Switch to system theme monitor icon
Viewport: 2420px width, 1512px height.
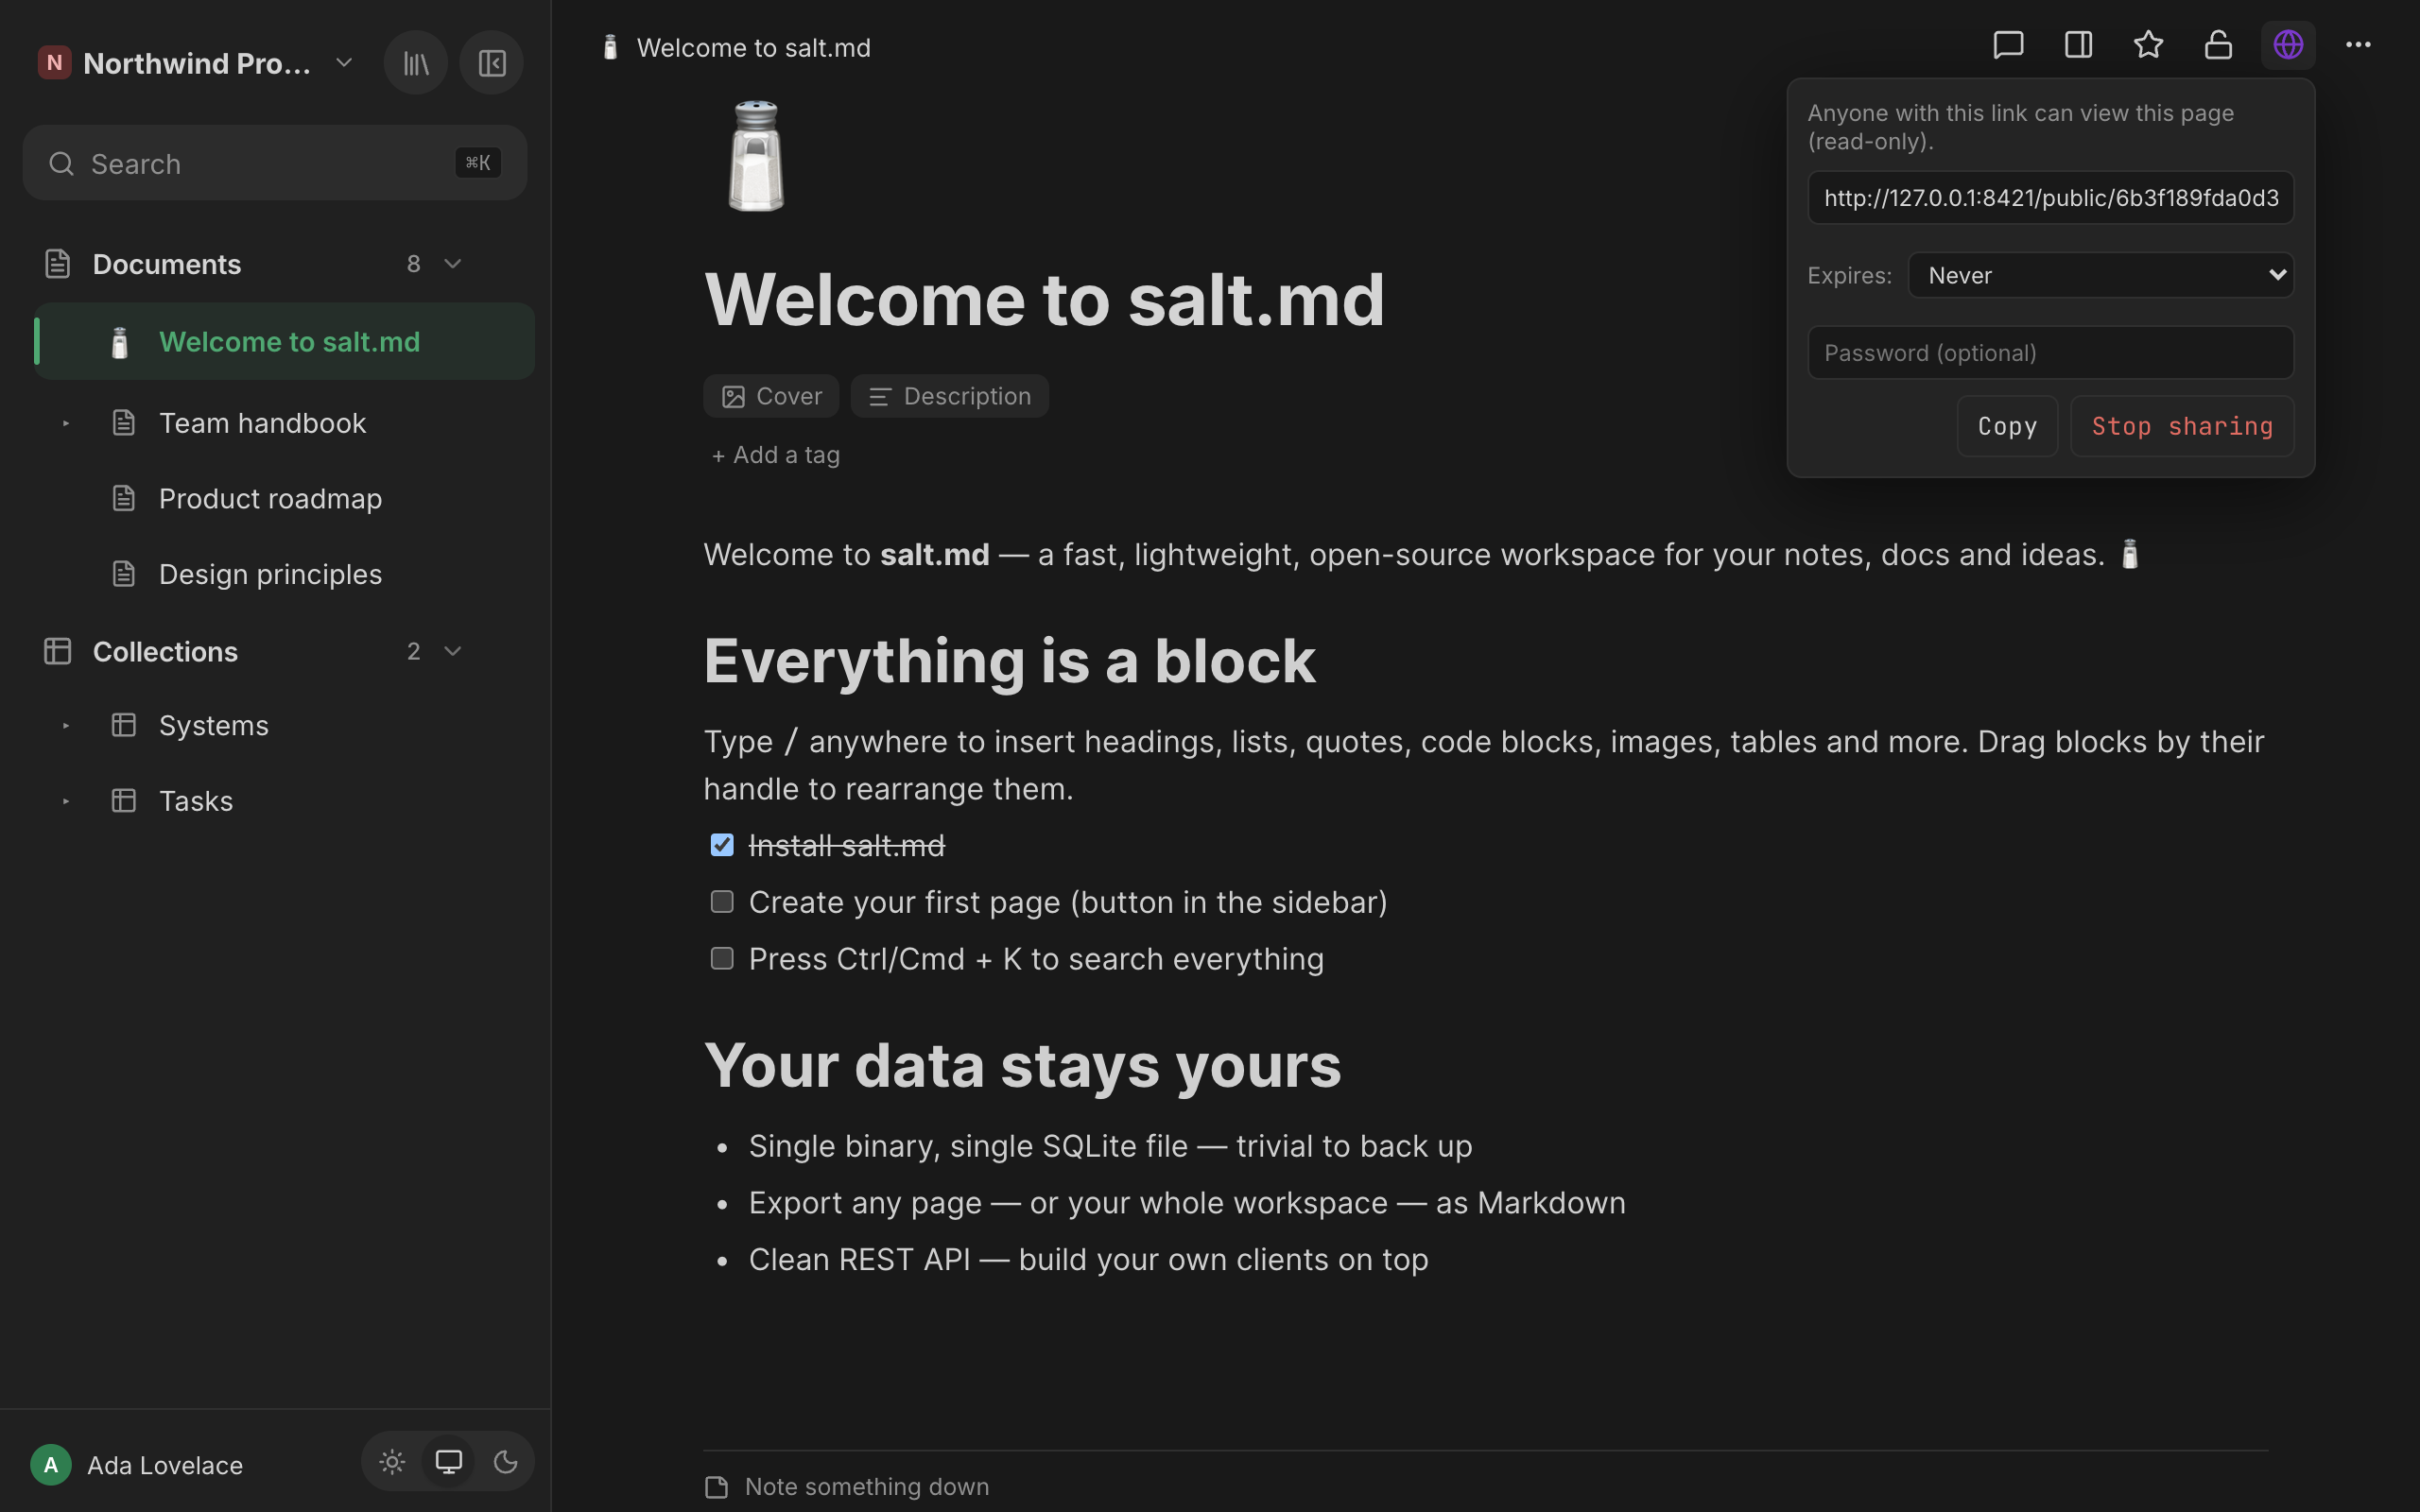(x=448, y=1462)
